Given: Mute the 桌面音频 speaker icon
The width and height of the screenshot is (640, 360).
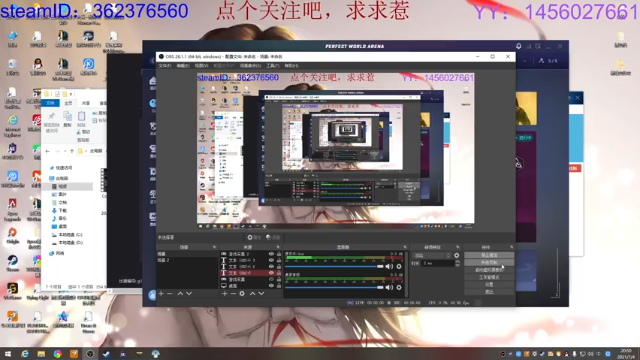Looking at the screenshot, I should point(389,287).
